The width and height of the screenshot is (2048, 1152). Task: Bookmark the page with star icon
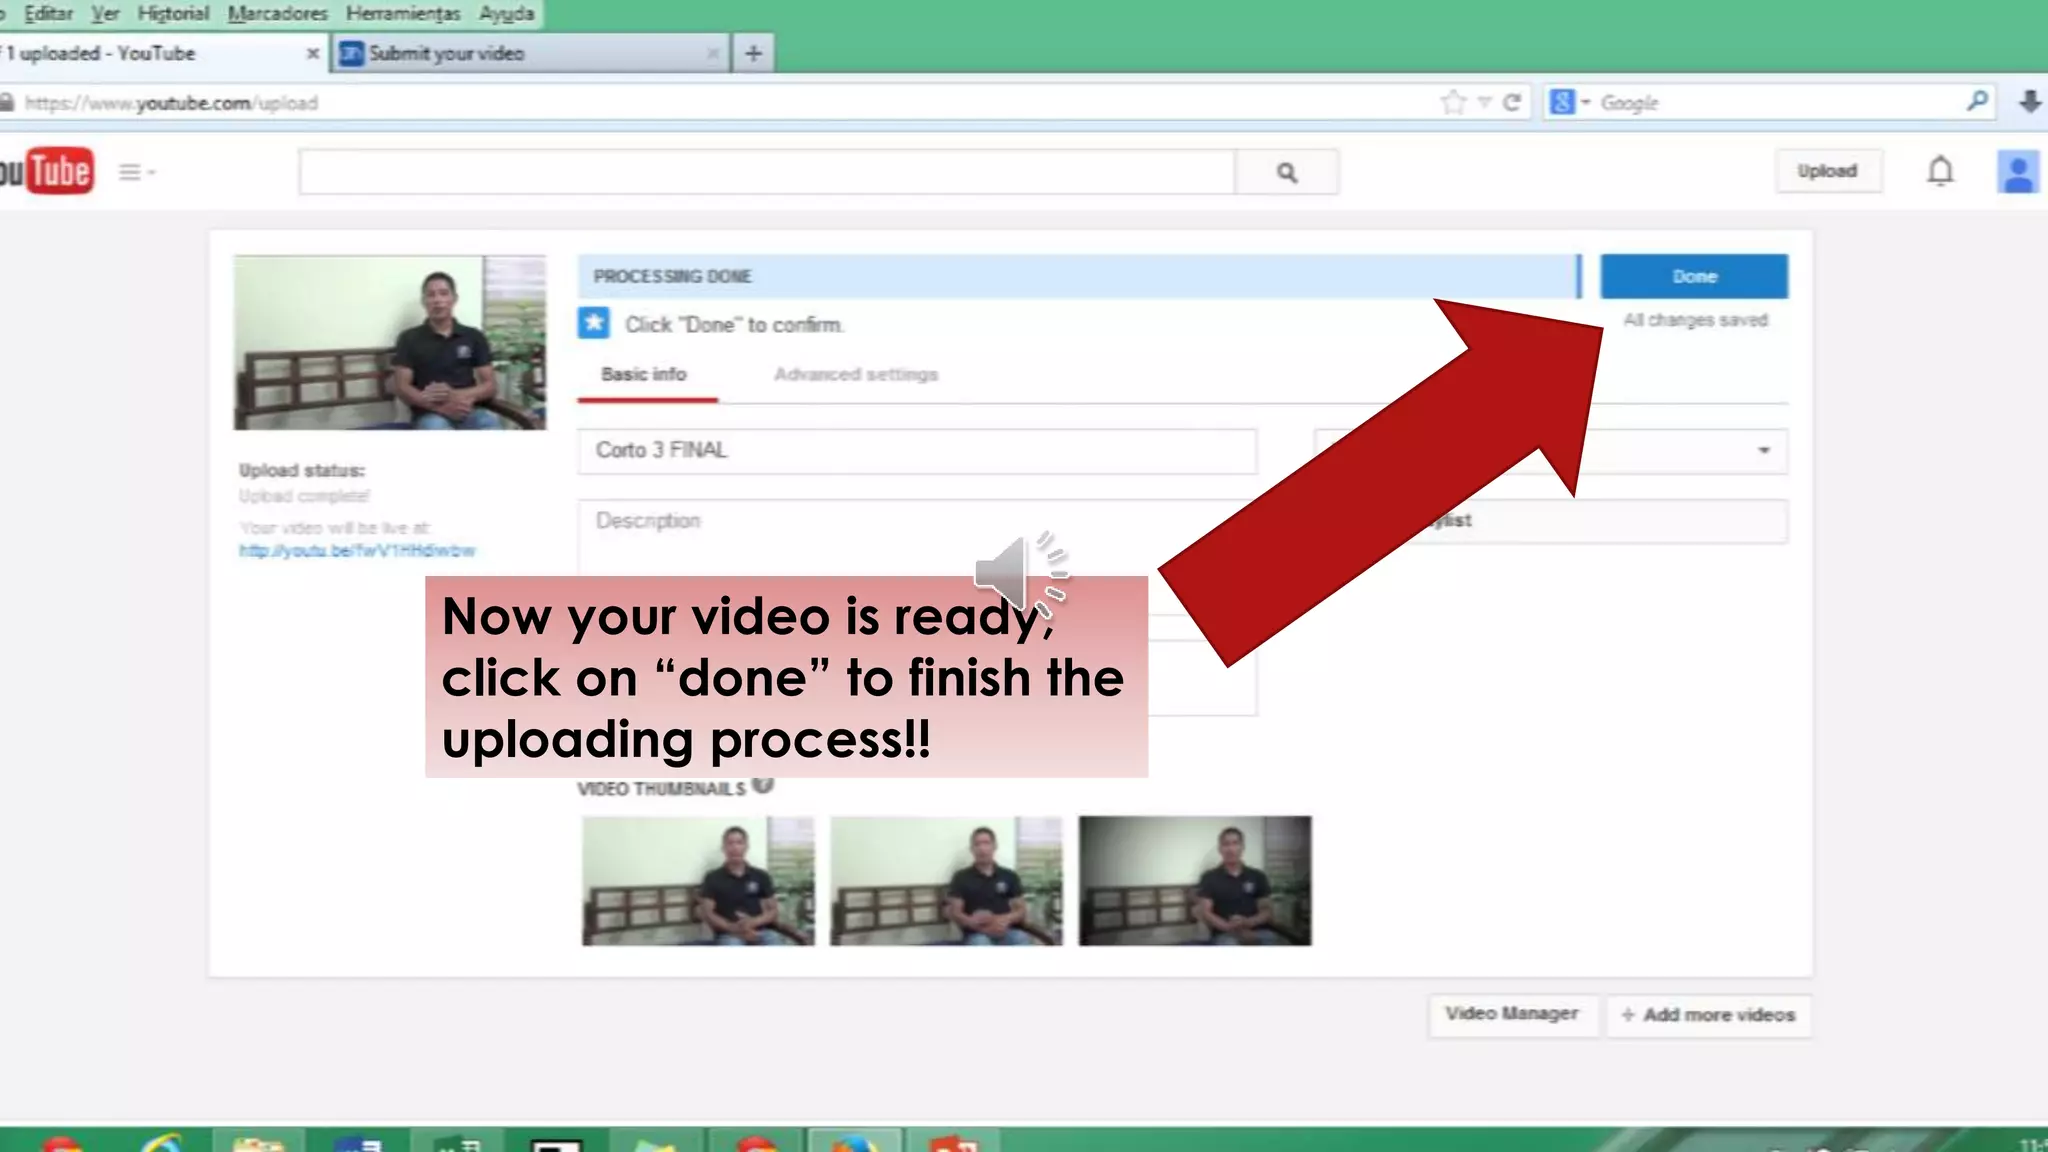point(1453,102)
